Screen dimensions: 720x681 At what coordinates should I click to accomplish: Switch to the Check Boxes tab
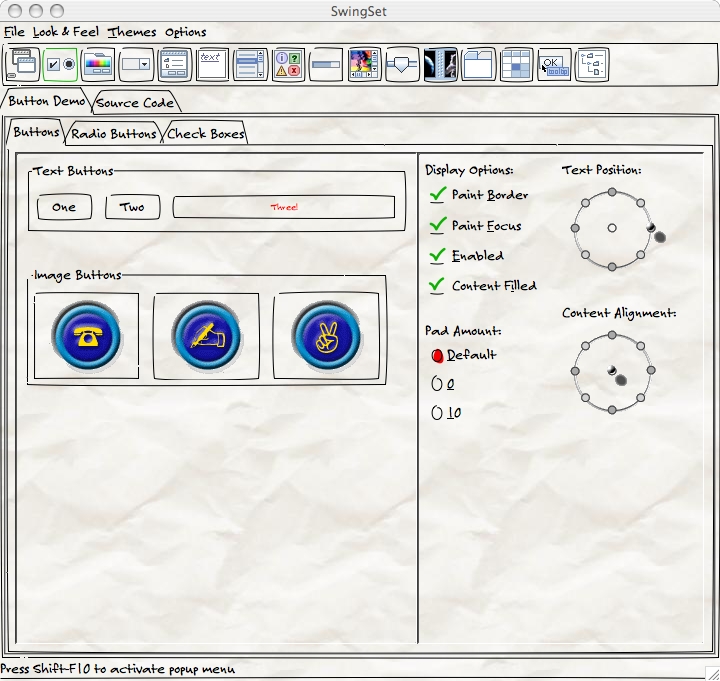[205, 133]
